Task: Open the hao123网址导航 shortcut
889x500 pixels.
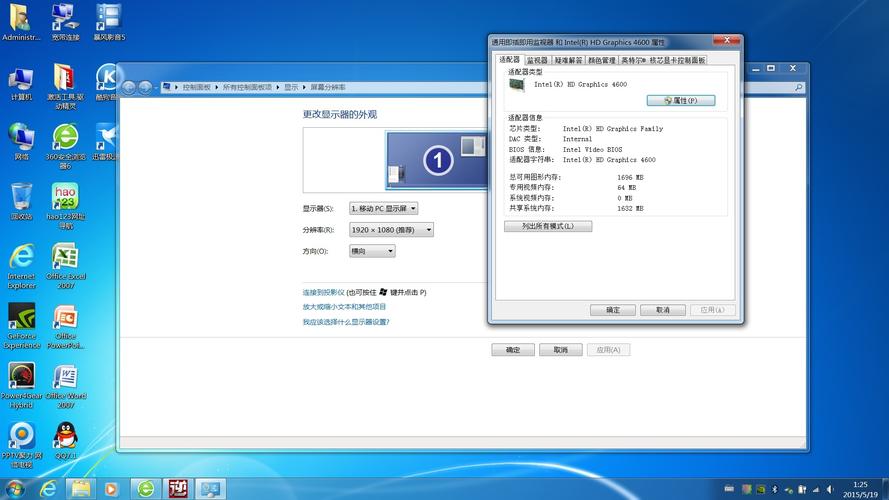Action: (x=65, y=206)
